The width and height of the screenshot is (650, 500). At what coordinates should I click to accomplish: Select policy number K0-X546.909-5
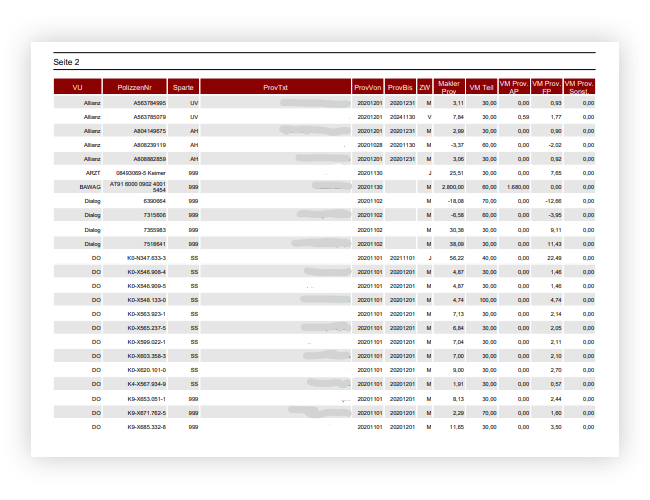point(146,286)
